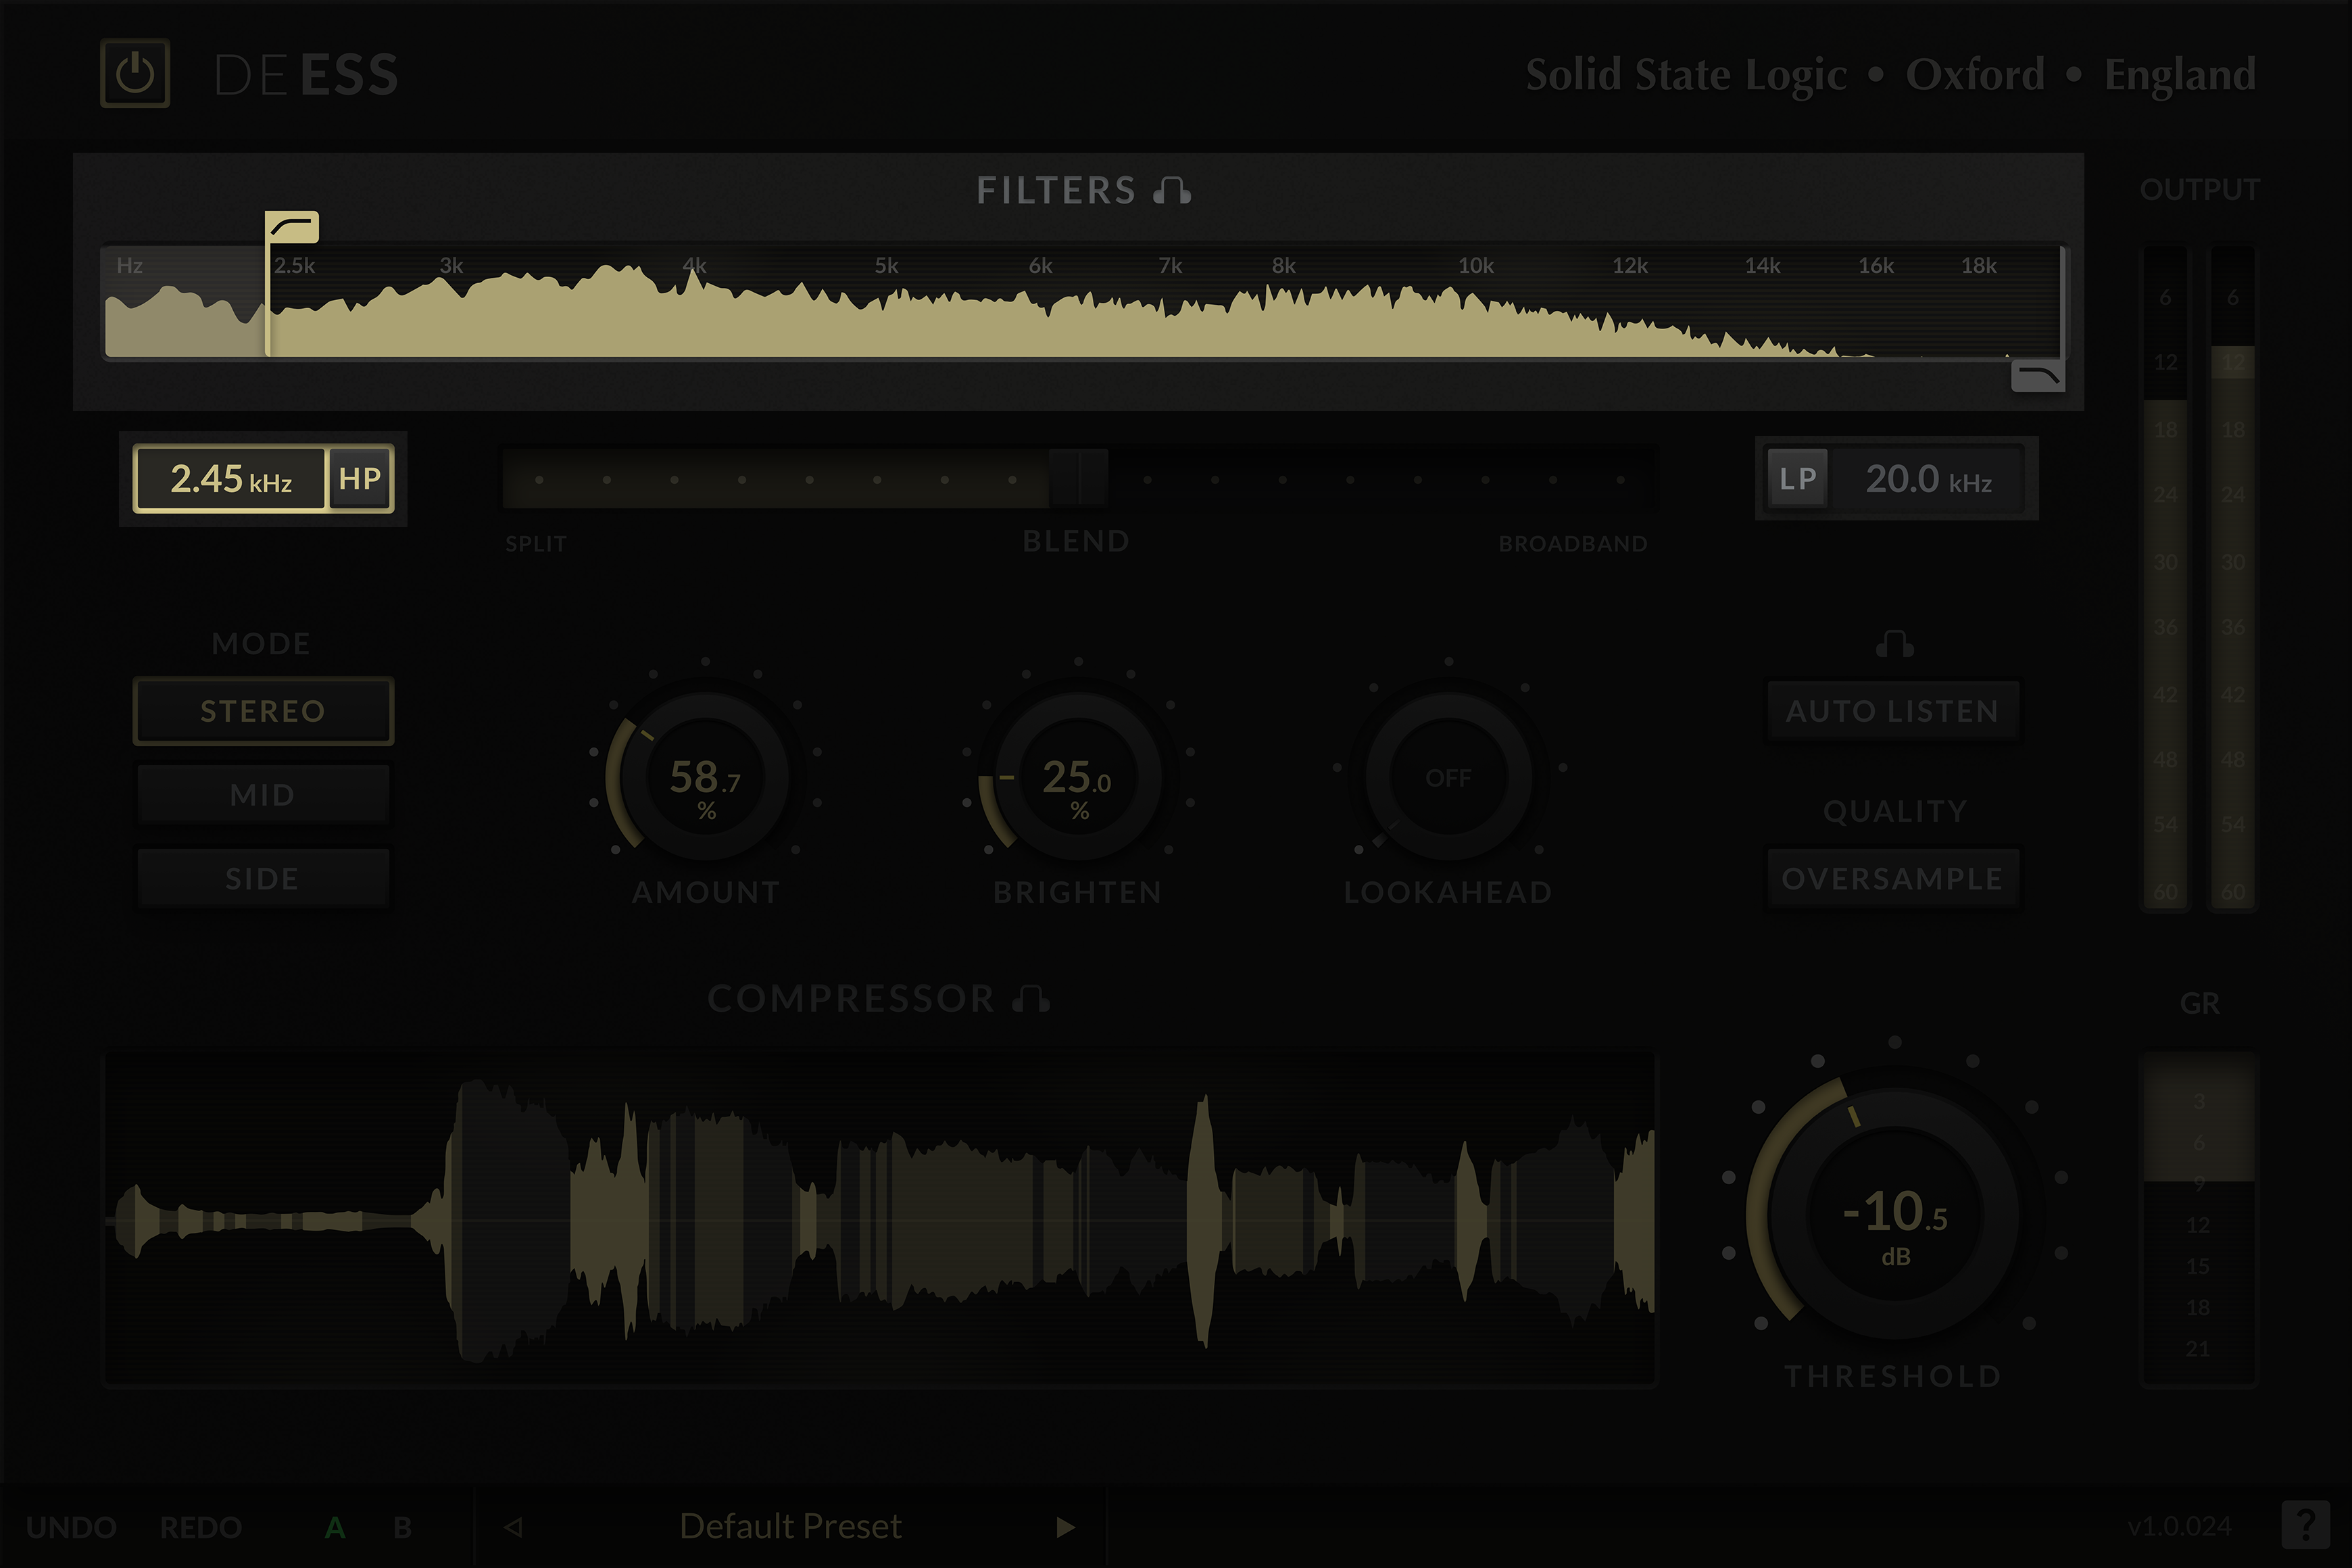Toggle the LP filter button
Screen dimensions: 2352x1568
[1798, 479]
